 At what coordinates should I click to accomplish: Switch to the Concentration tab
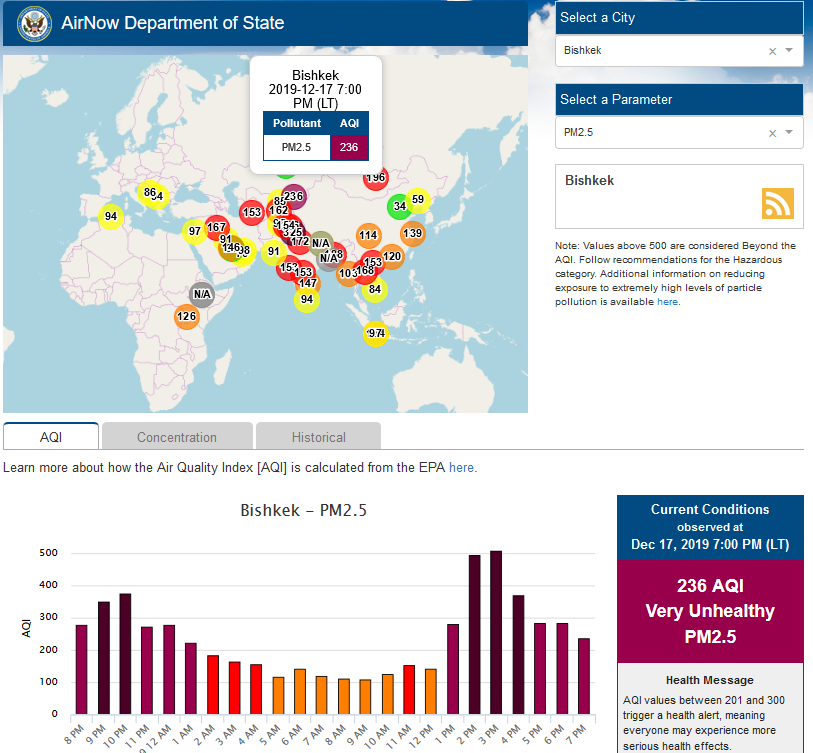[x=177, y=437]
